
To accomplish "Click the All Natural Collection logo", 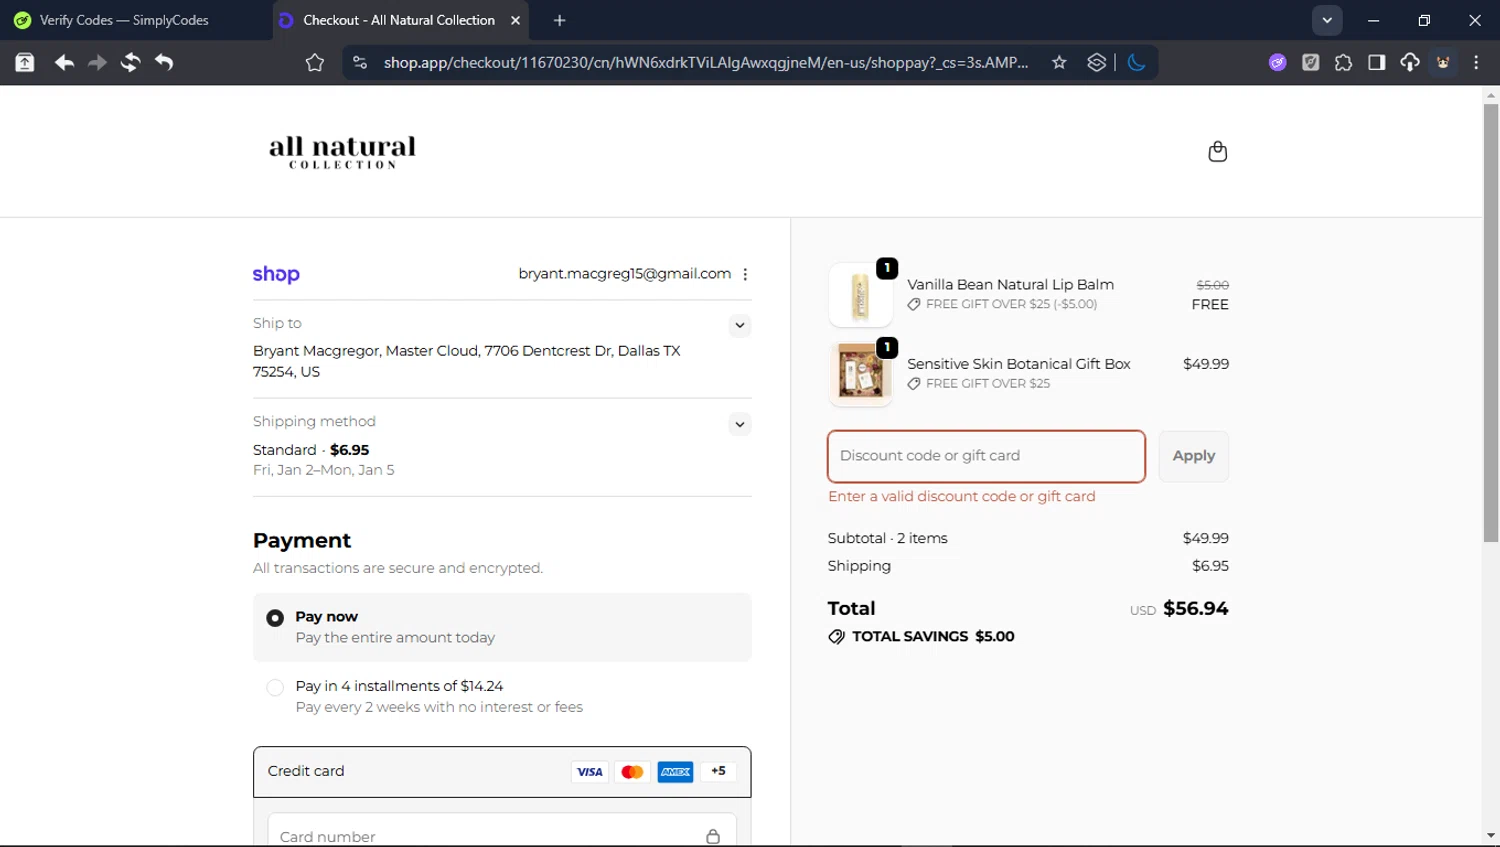I will [342, 152].
